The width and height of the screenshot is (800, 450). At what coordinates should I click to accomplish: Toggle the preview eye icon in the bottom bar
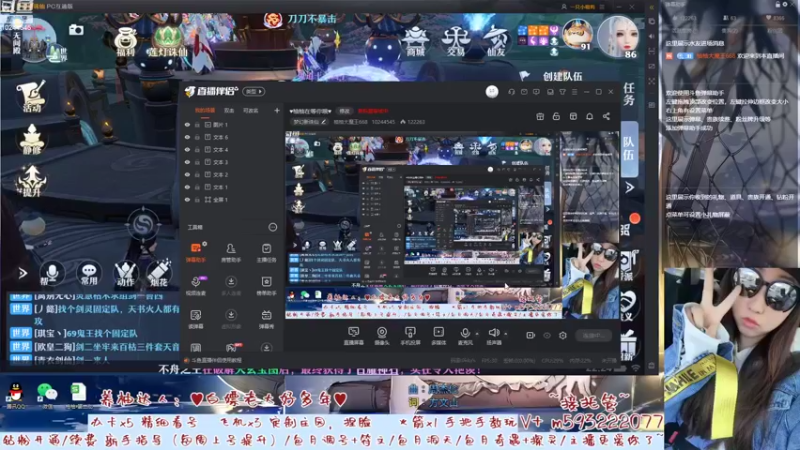click(547, 335)
